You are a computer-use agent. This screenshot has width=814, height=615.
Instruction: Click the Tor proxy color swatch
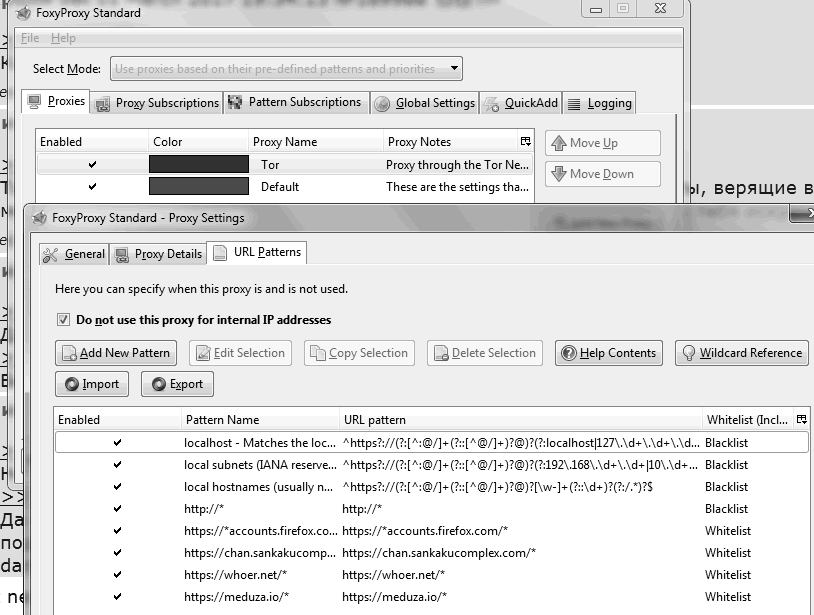pyautogui.click(x=199, y=165)
